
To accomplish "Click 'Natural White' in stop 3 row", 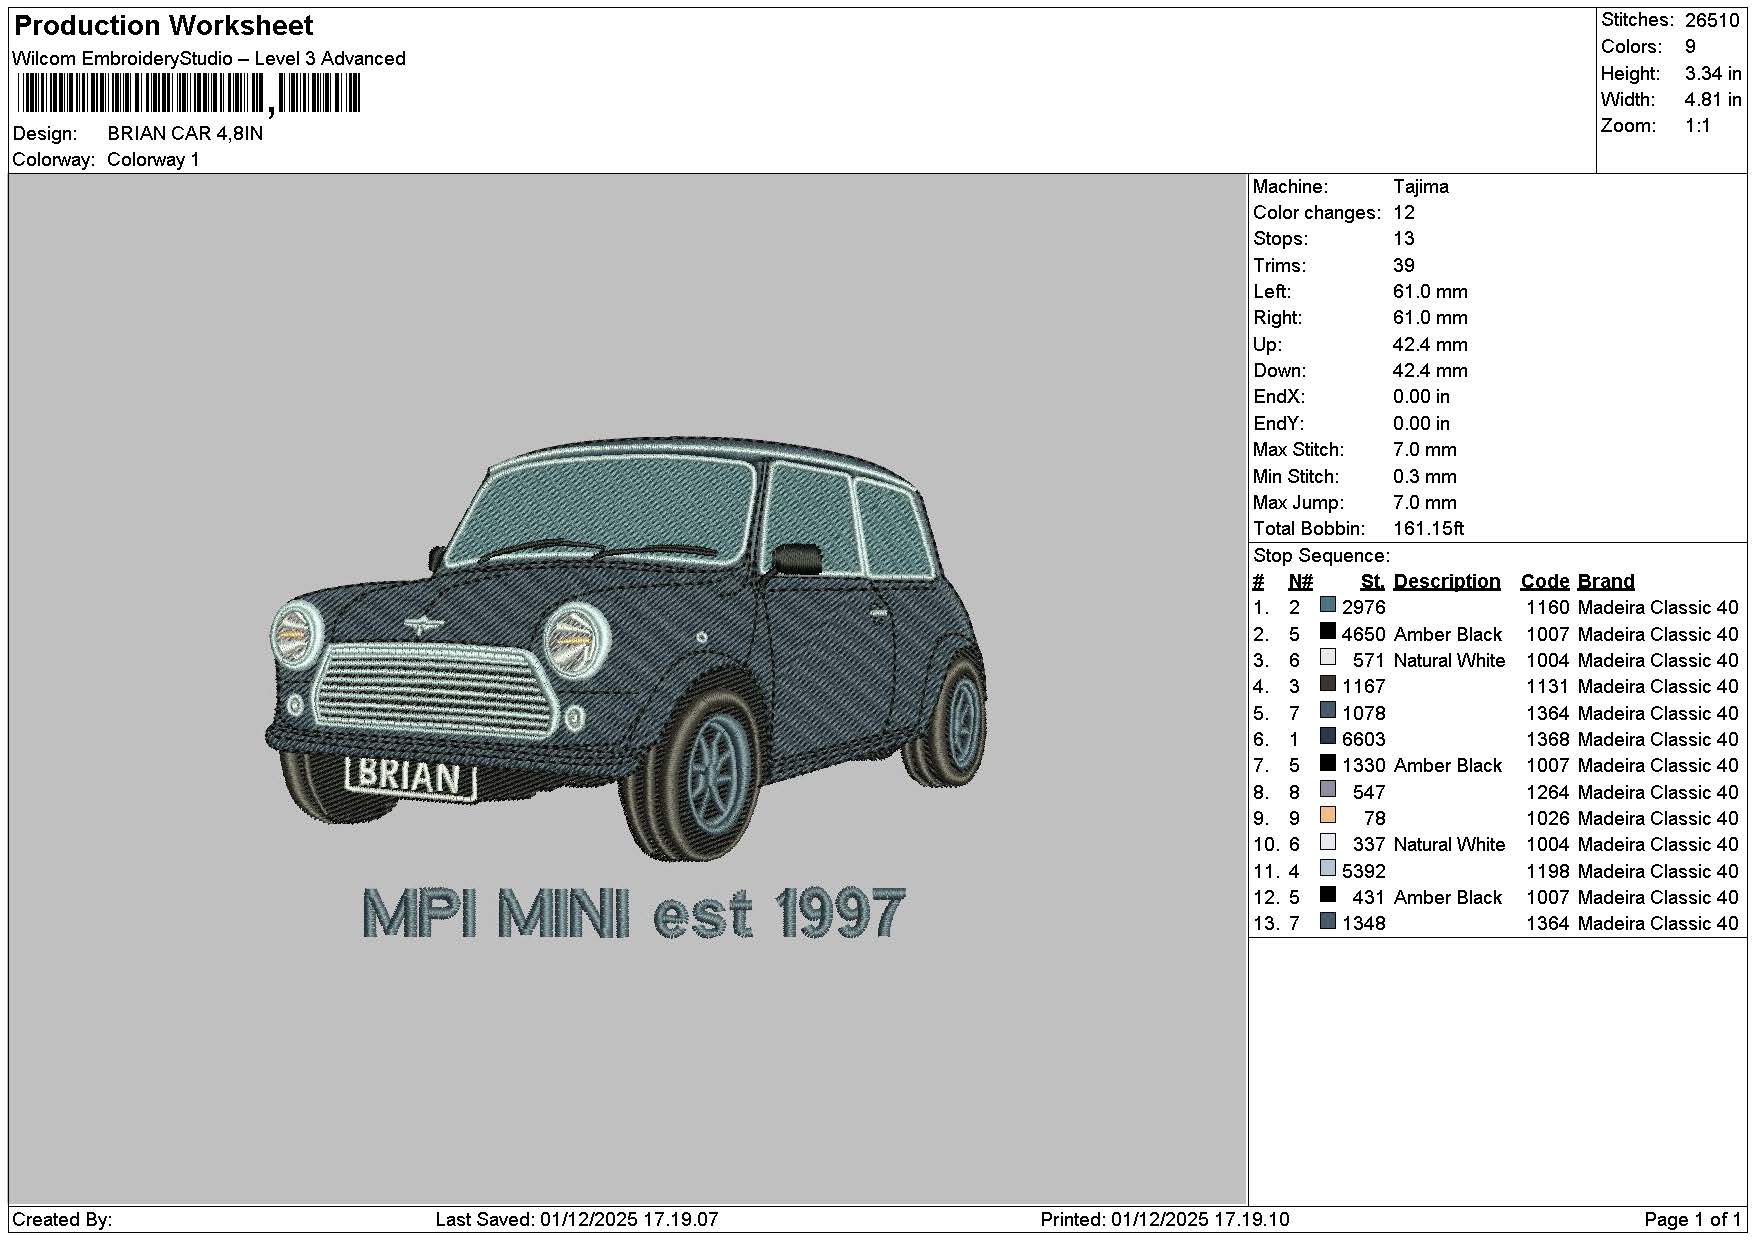I will click(1449, 660).
